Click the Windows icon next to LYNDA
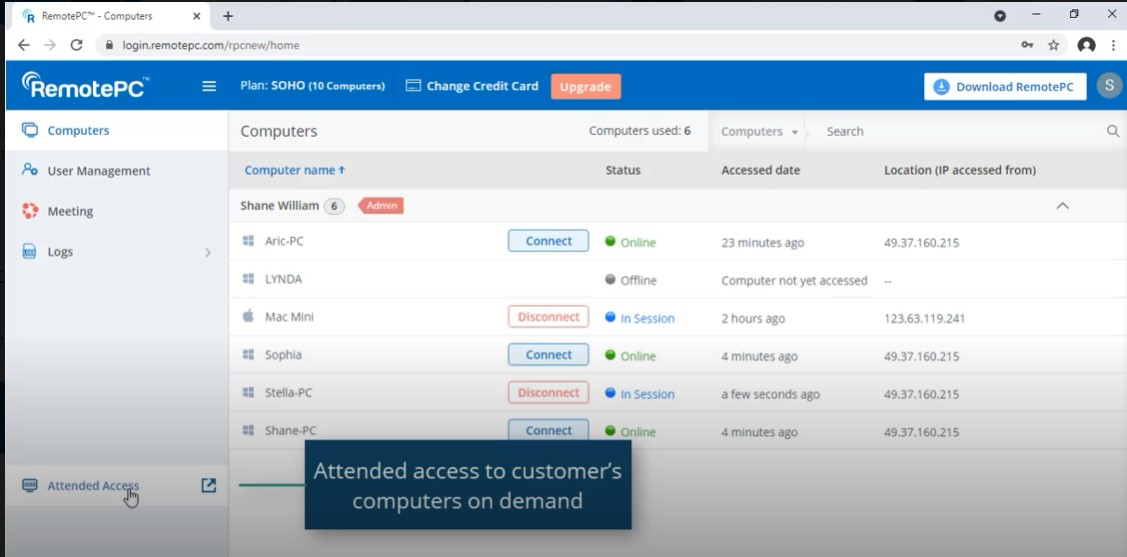Screen dimensions: 1127x557 click(248, 279)
